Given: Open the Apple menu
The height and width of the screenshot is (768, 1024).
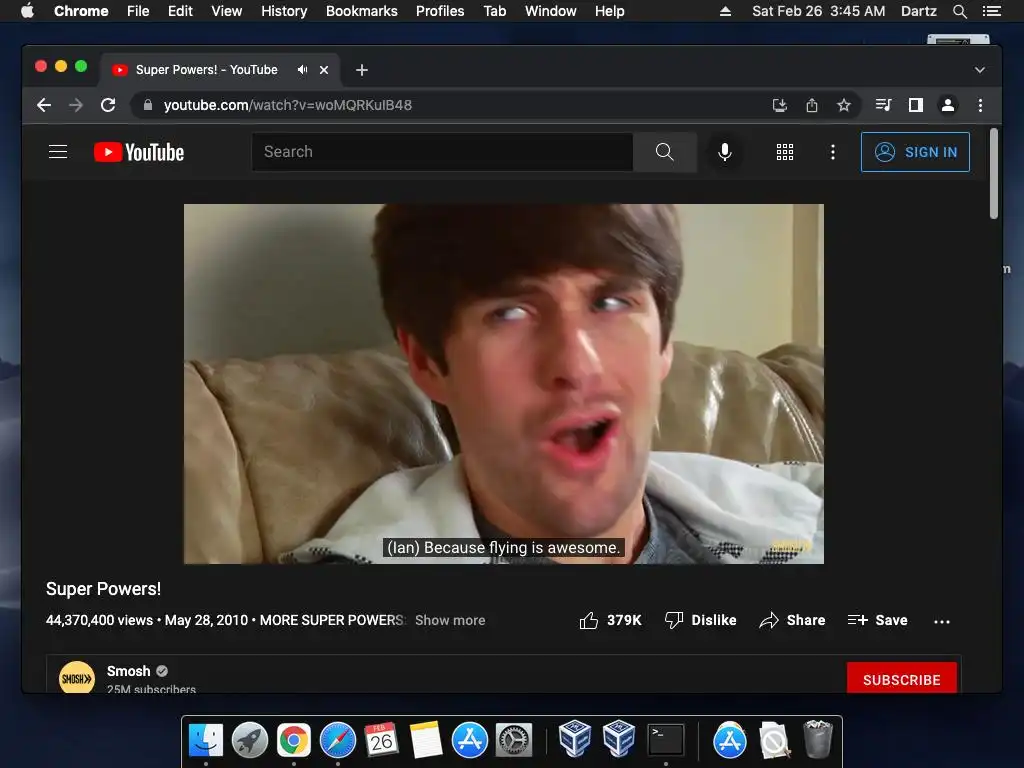Looking at the screenshot, I should pyautogui.click(x=27, y=11).
